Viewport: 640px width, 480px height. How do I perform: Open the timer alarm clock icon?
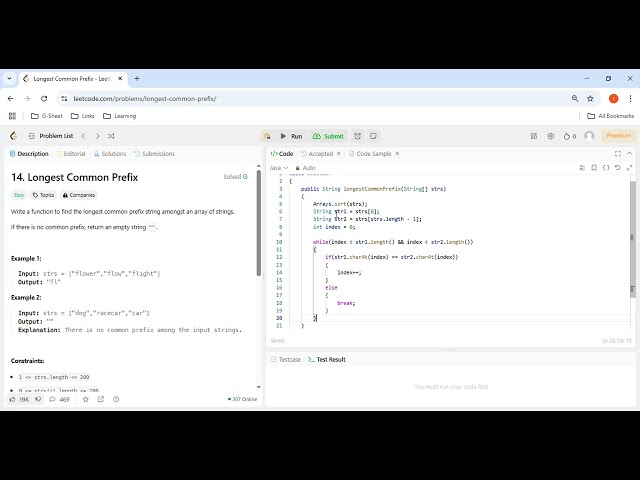pos(358,136)
